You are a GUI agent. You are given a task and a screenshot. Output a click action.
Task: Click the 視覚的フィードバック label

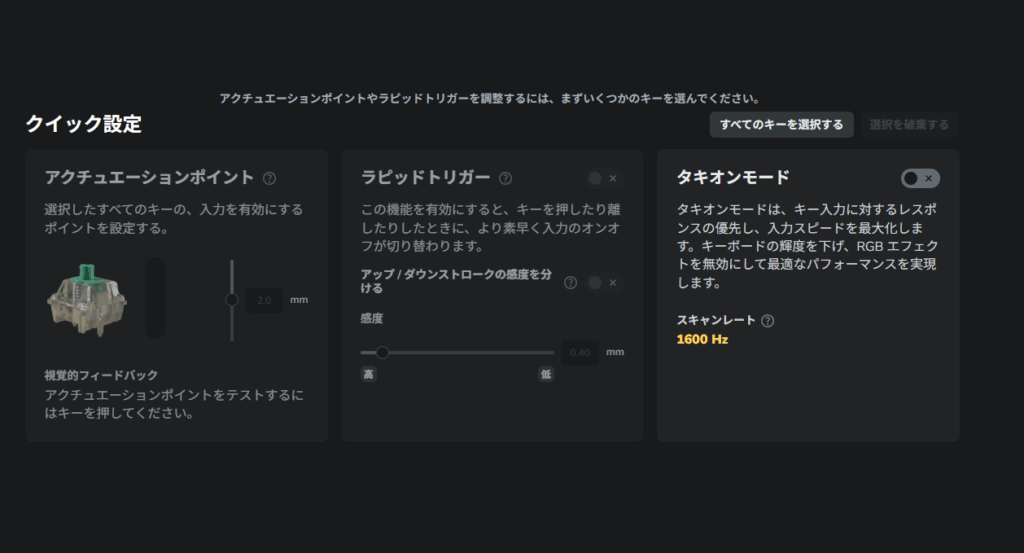[x=101, y=375]
